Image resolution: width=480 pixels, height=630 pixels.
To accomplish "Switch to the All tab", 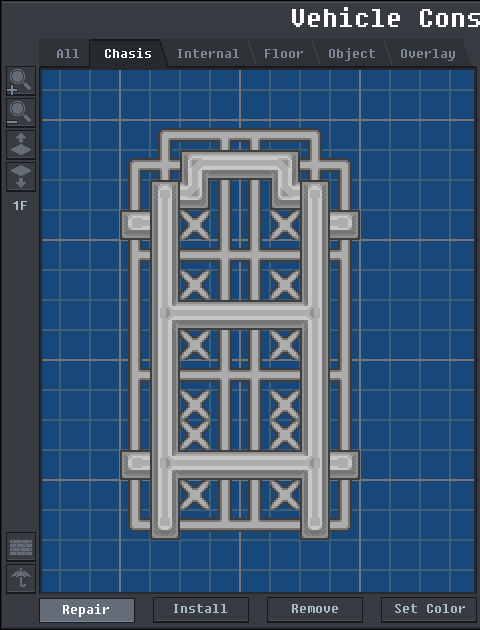I will [67, 53].
